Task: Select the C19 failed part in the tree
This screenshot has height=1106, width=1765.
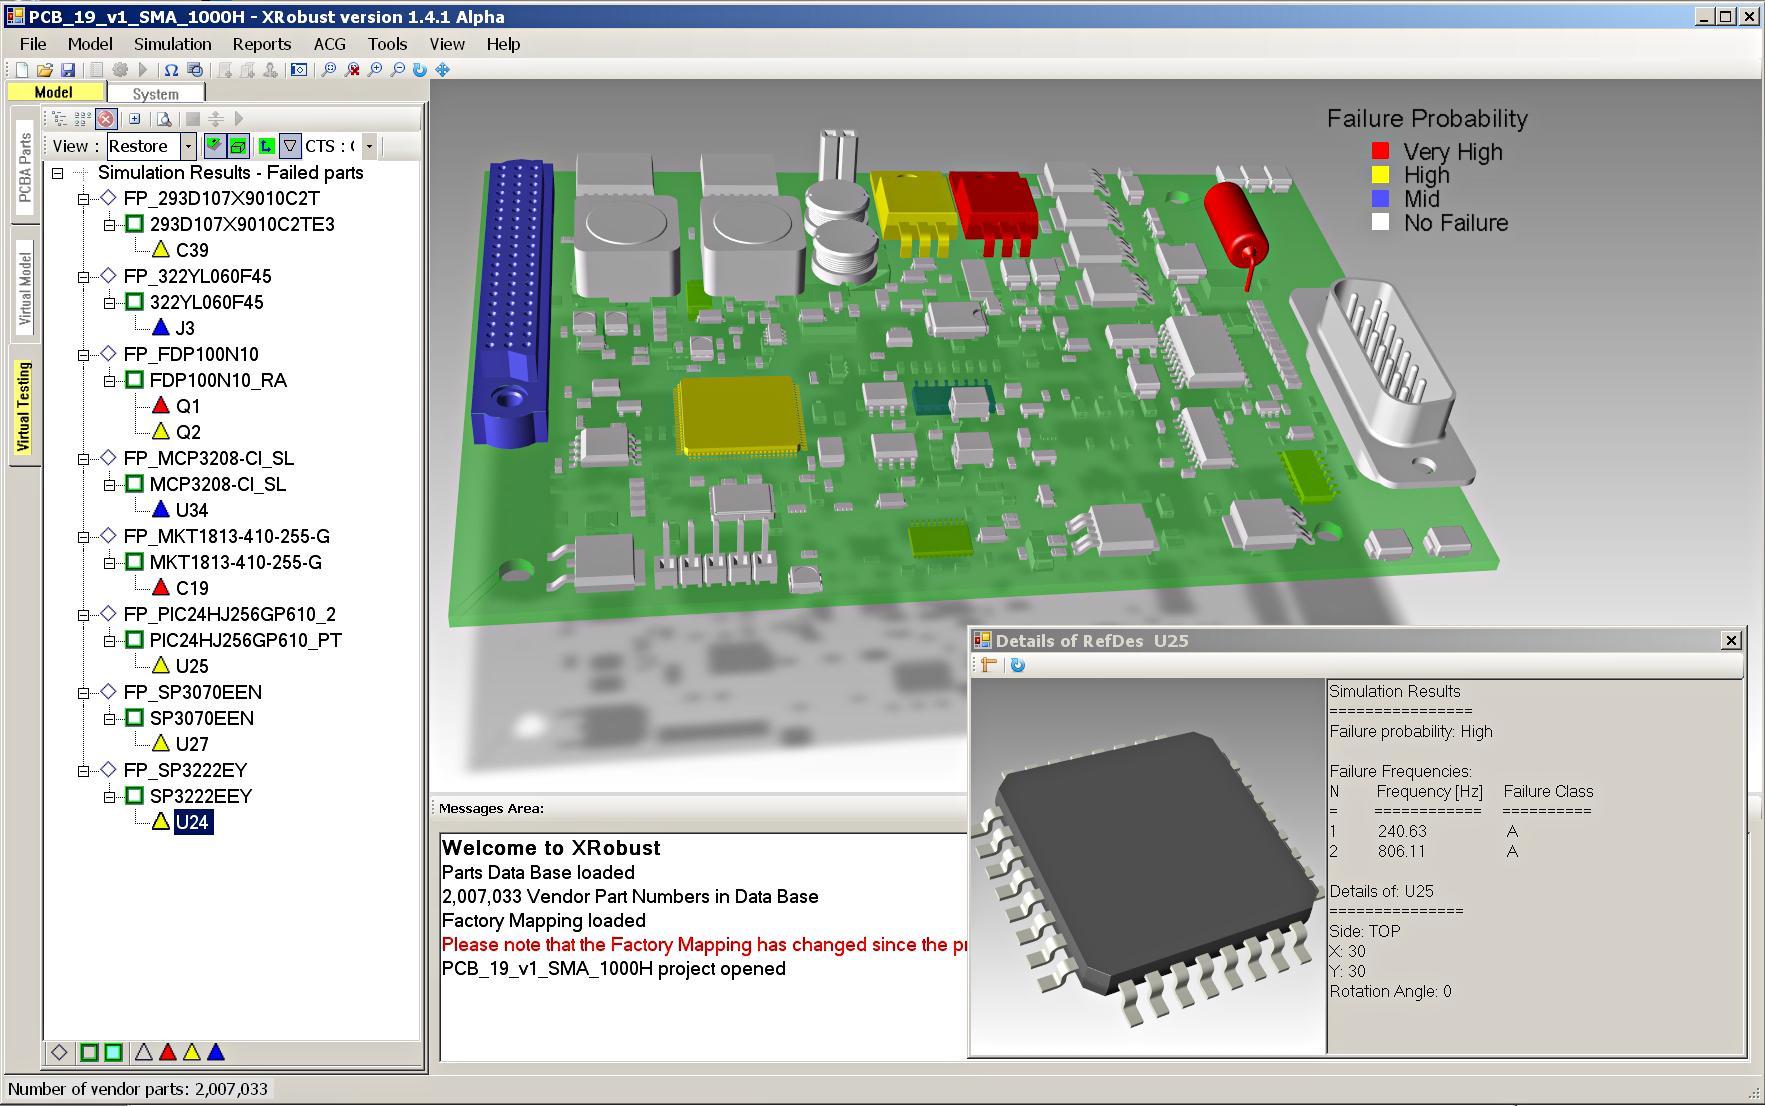Action: coord(191,588)
